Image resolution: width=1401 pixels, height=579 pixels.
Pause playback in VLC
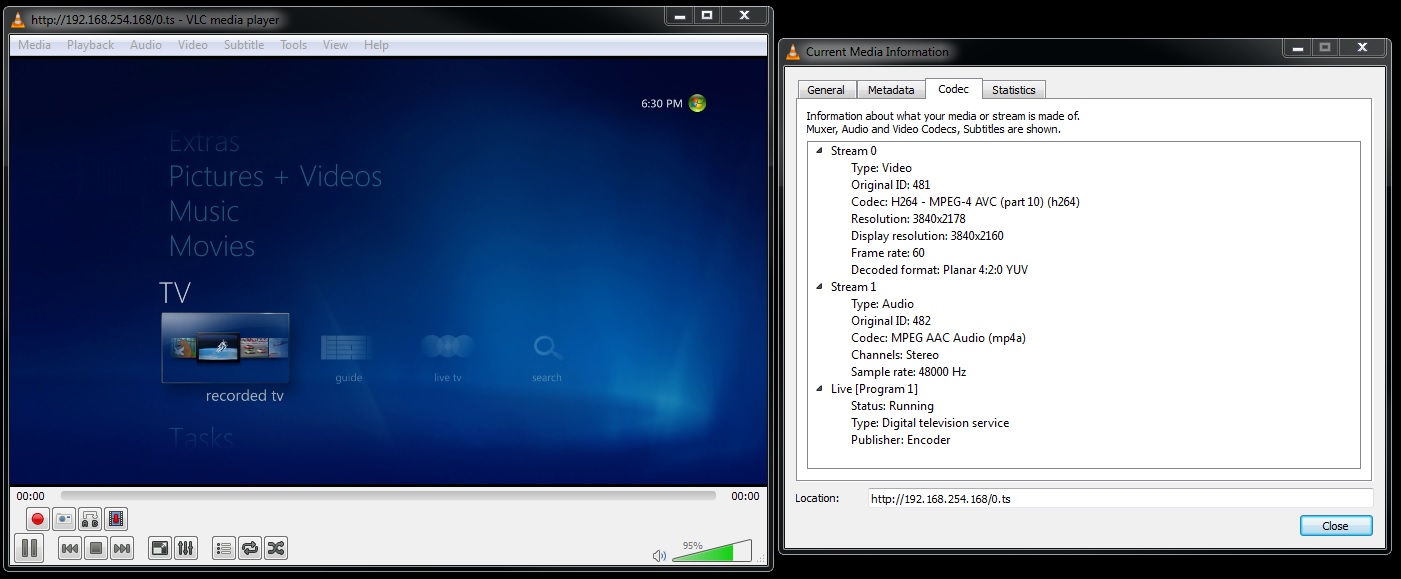pyautogui.click(x=30, y=548)
